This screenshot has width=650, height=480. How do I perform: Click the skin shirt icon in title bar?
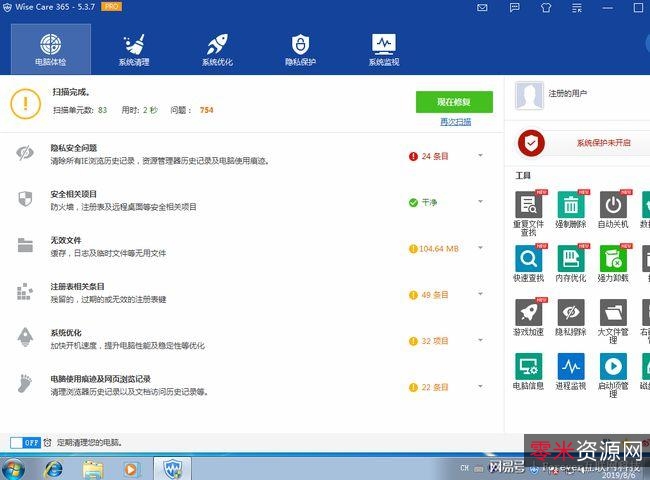coord(546,7)
